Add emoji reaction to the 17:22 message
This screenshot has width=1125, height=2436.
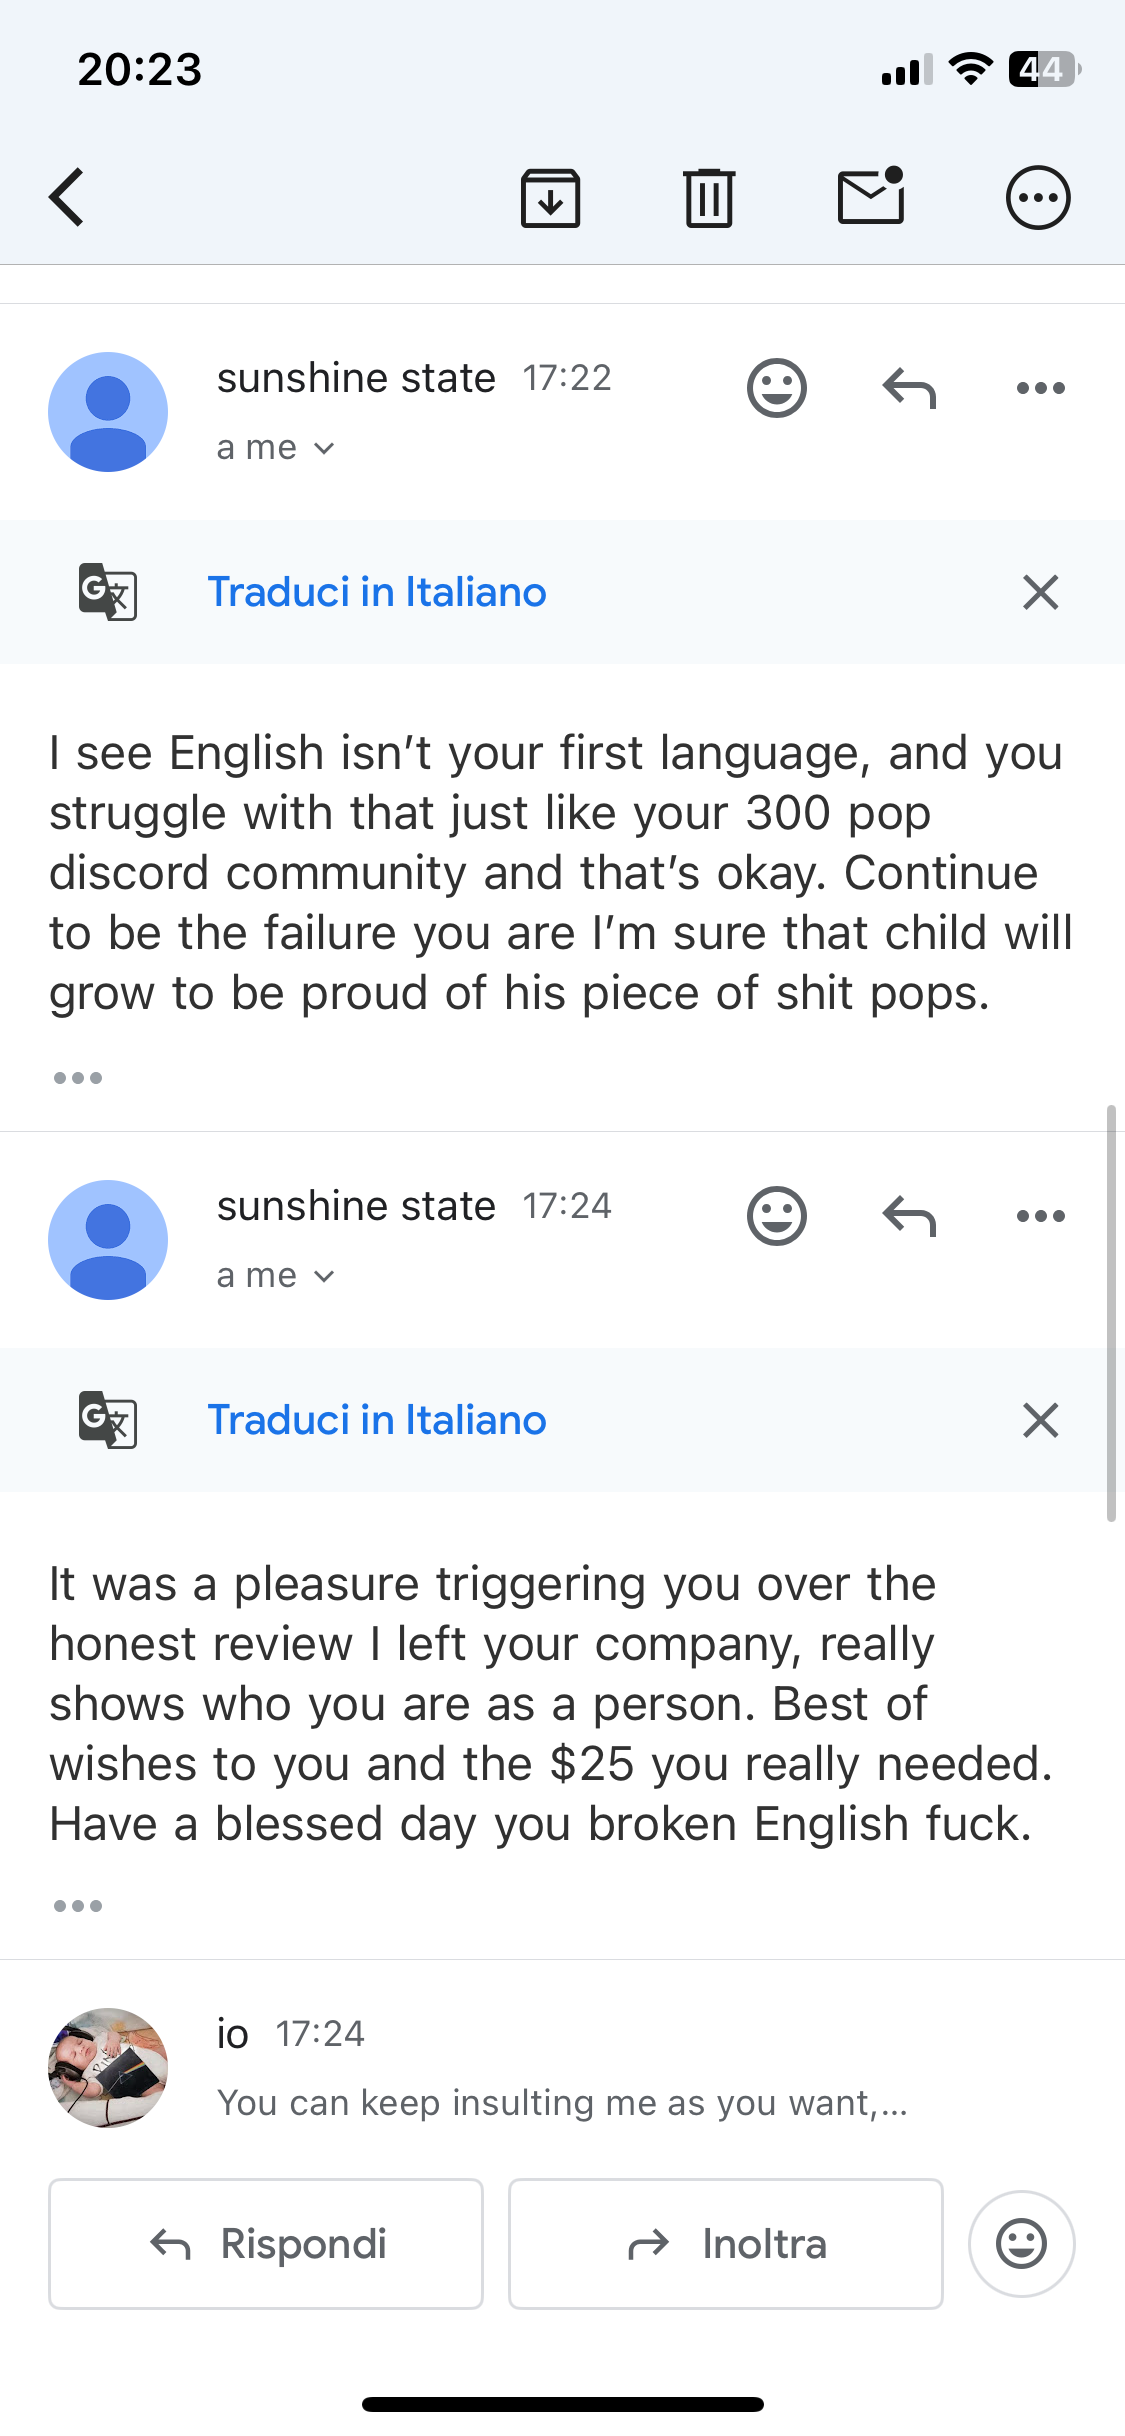pos(776,388)
